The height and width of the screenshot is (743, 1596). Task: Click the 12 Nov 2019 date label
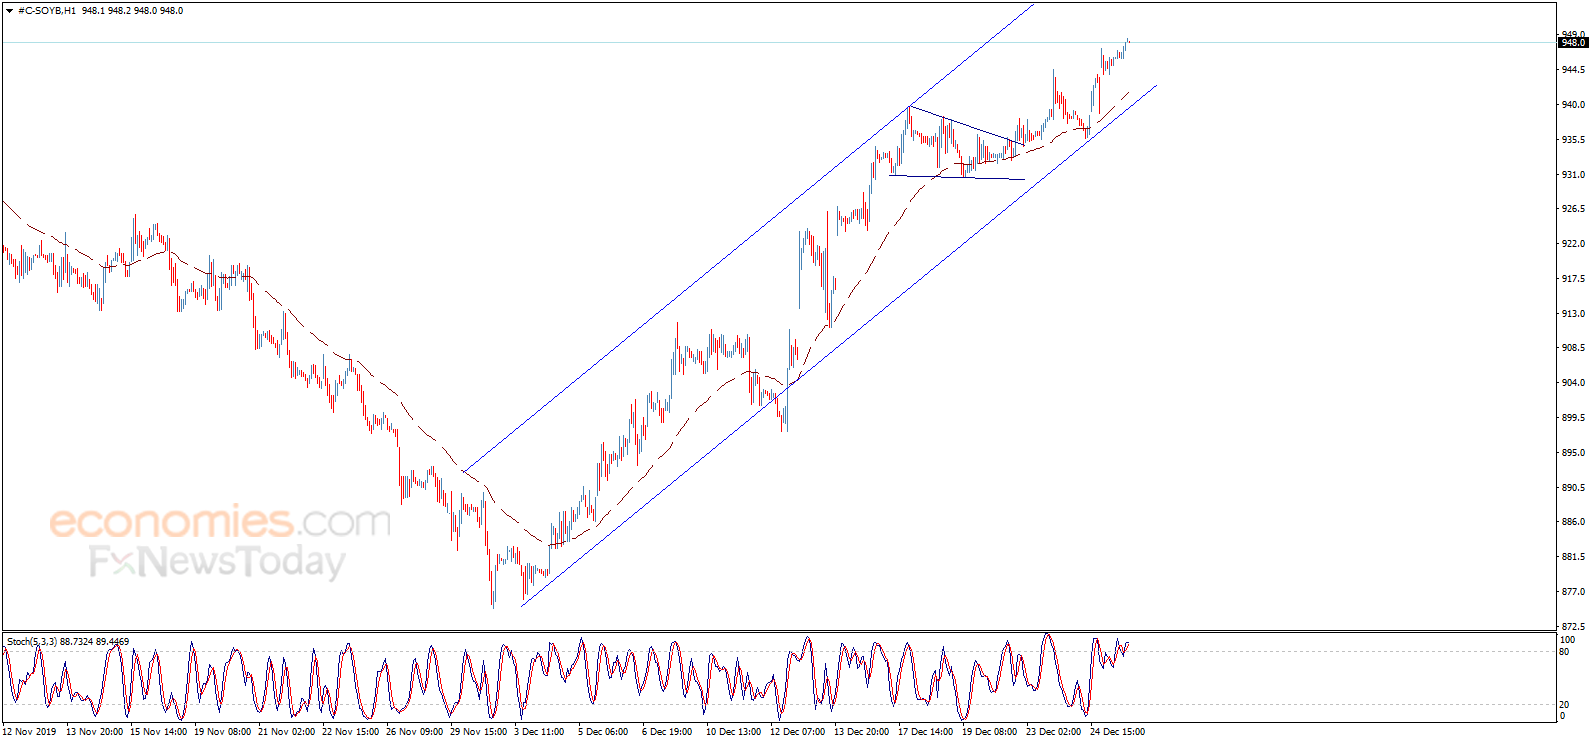[x=30, y=732]
